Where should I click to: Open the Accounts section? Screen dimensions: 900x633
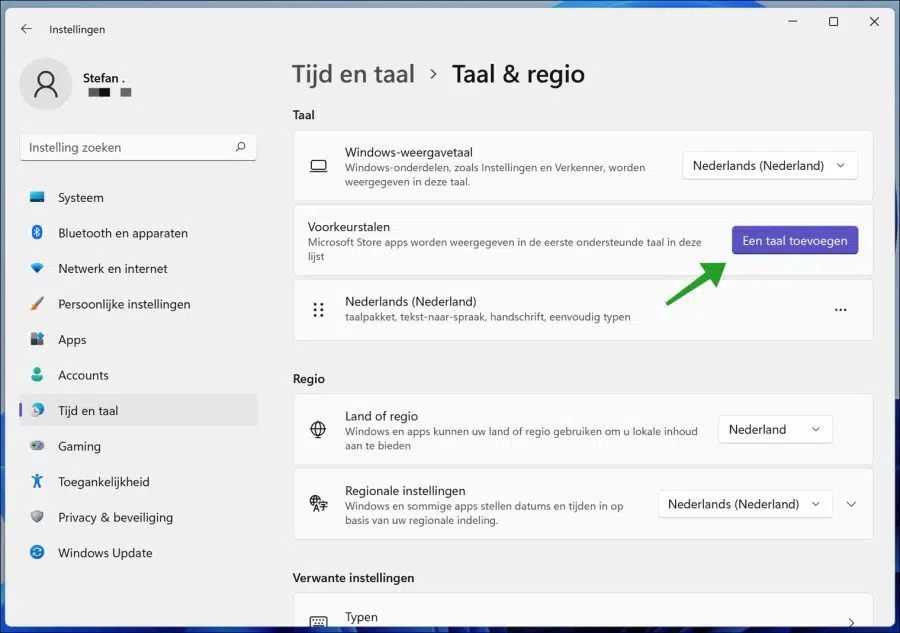[x=138, y=375]
